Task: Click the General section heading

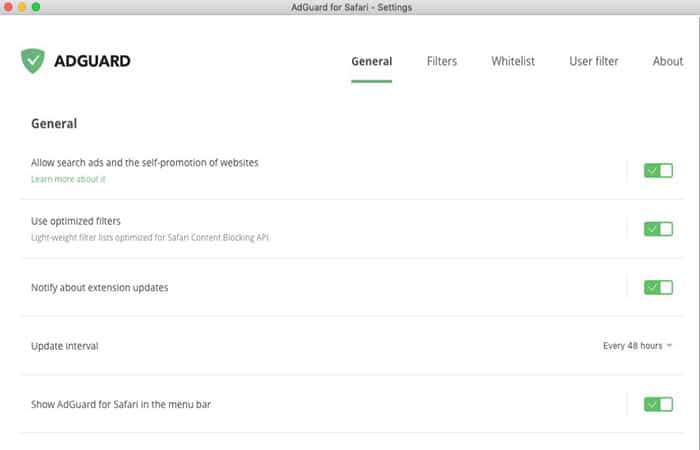Action: click(54, 124)
